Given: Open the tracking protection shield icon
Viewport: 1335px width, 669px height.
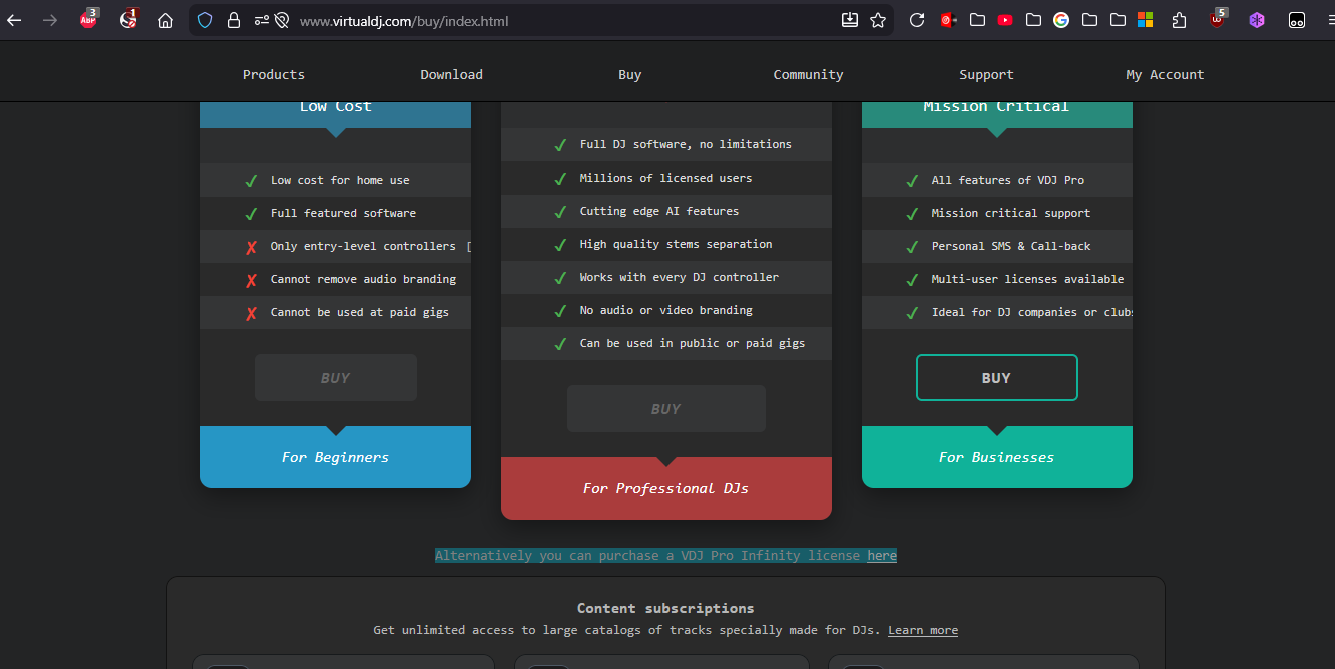Looking at the screenshot, I should (205, 20).
